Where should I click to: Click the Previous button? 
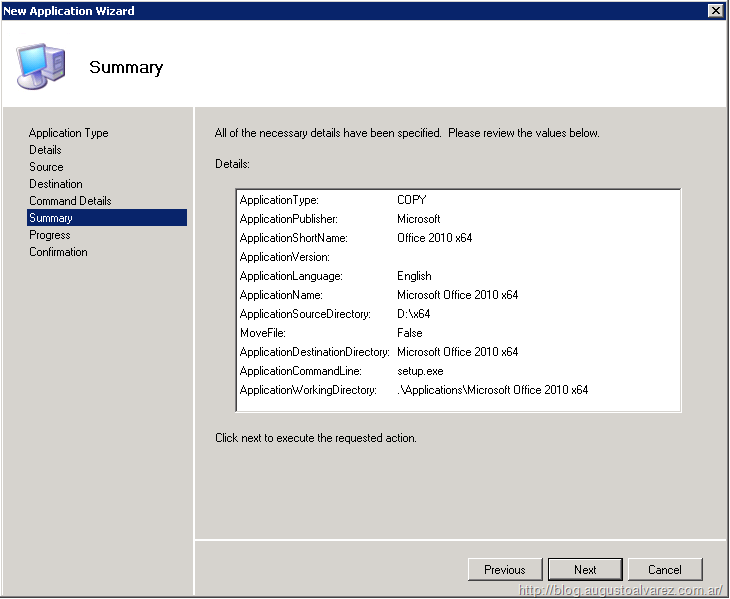(505, 569)
